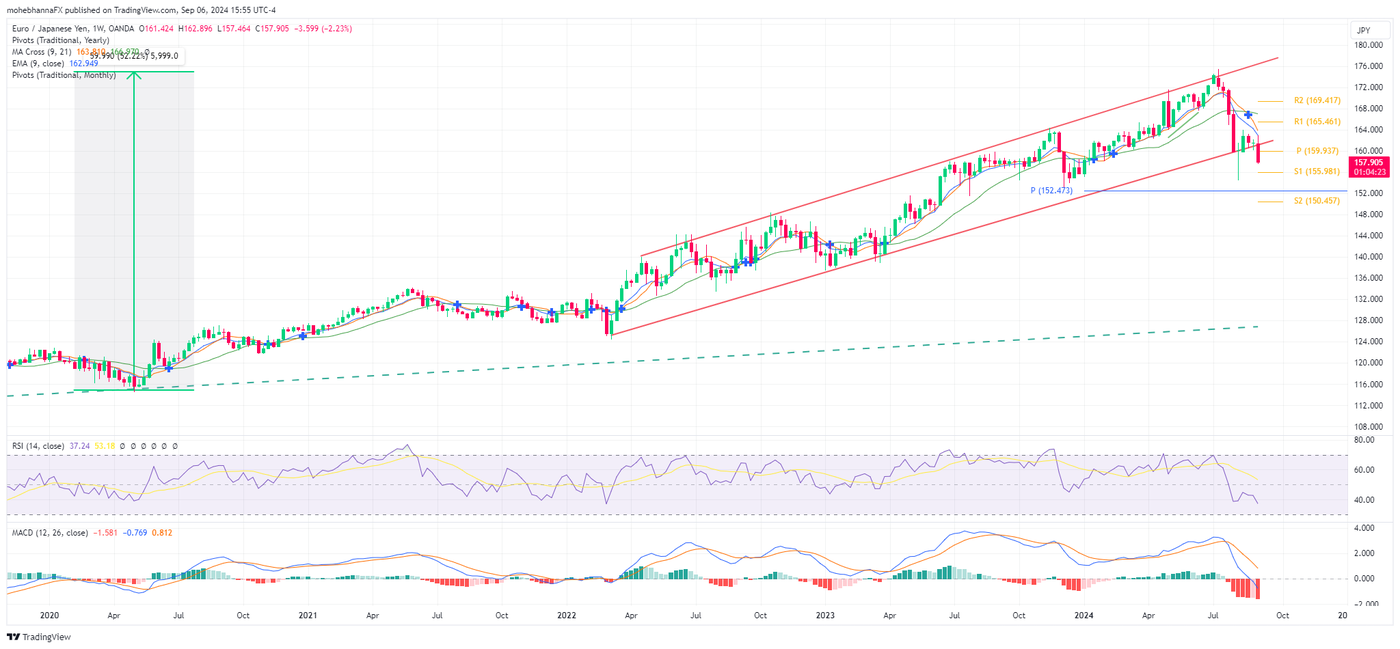Image resolution: width=1400 pixels, height=649 pixels.
Task: Click the JPY label above the price scale
Action: pos(1362,32)
